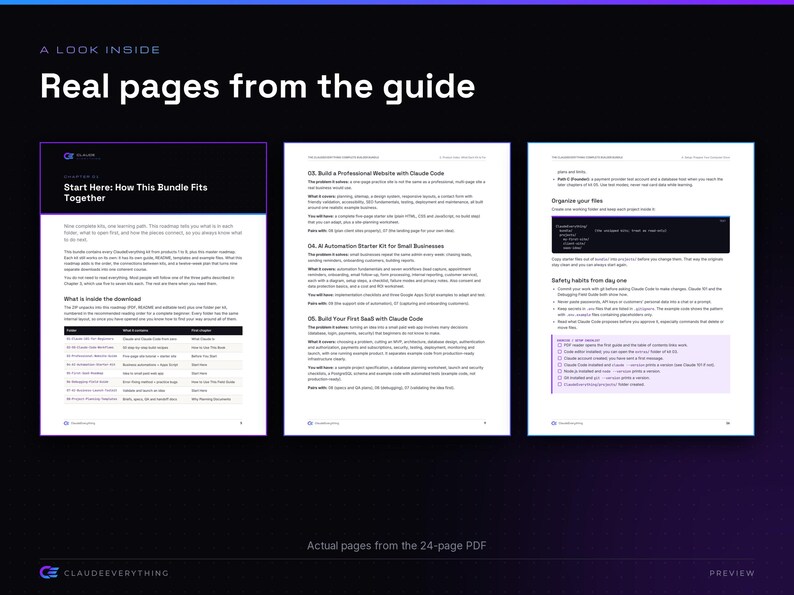Click ClaudeEverything logo in third page's footer

point(554,423)
